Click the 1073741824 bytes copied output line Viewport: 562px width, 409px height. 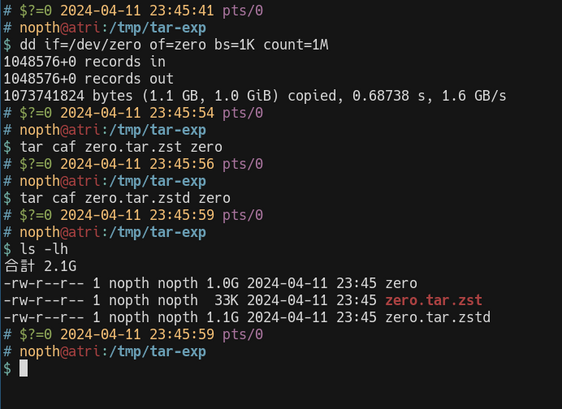pyautogui.click(x=255, y=96)
